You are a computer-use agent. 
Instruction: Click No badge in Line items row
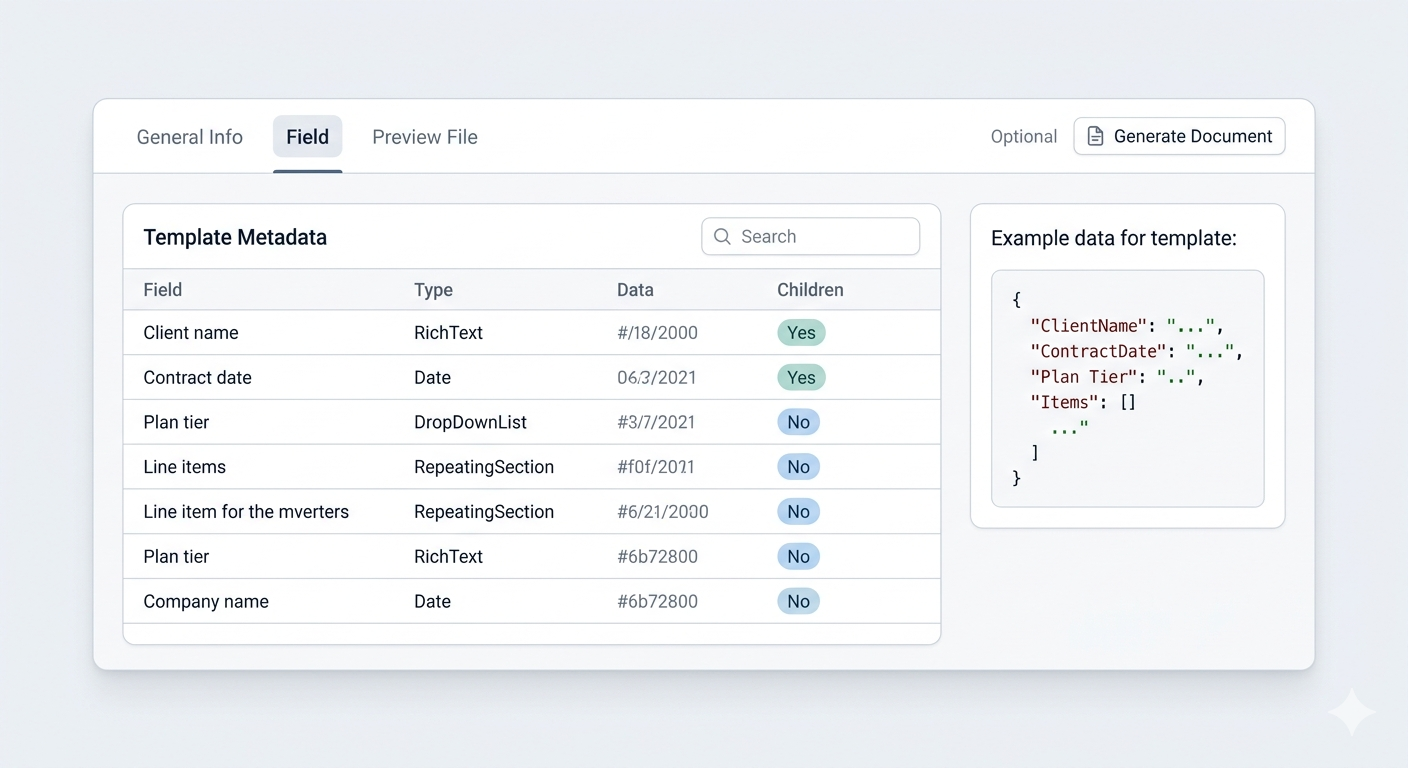798,467
